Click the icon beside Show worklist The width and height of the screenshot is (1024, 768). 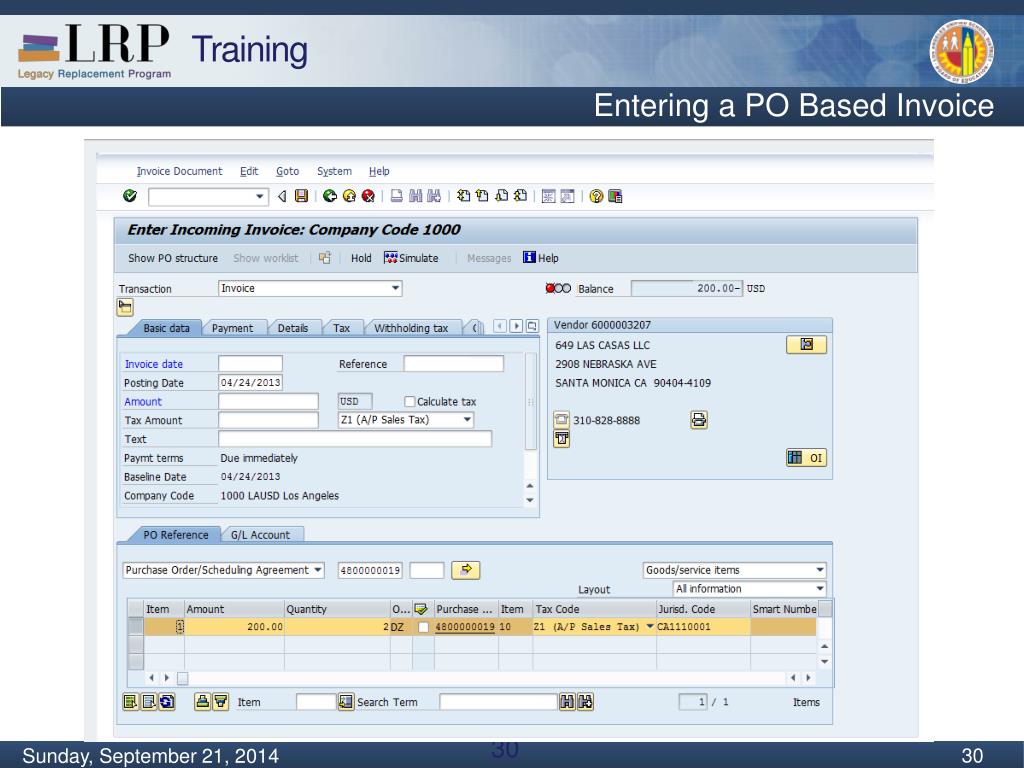[325, 258]
